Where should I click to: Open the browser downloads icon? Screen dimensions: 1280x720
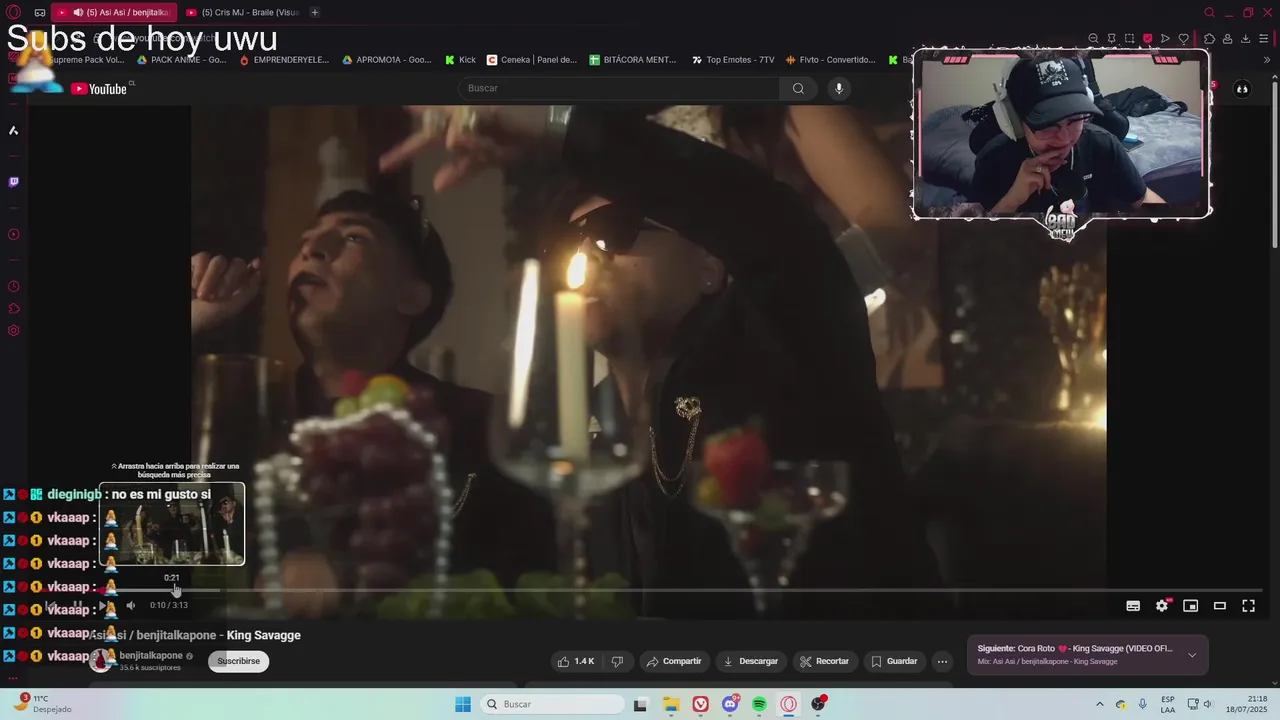coord(1245,38)
